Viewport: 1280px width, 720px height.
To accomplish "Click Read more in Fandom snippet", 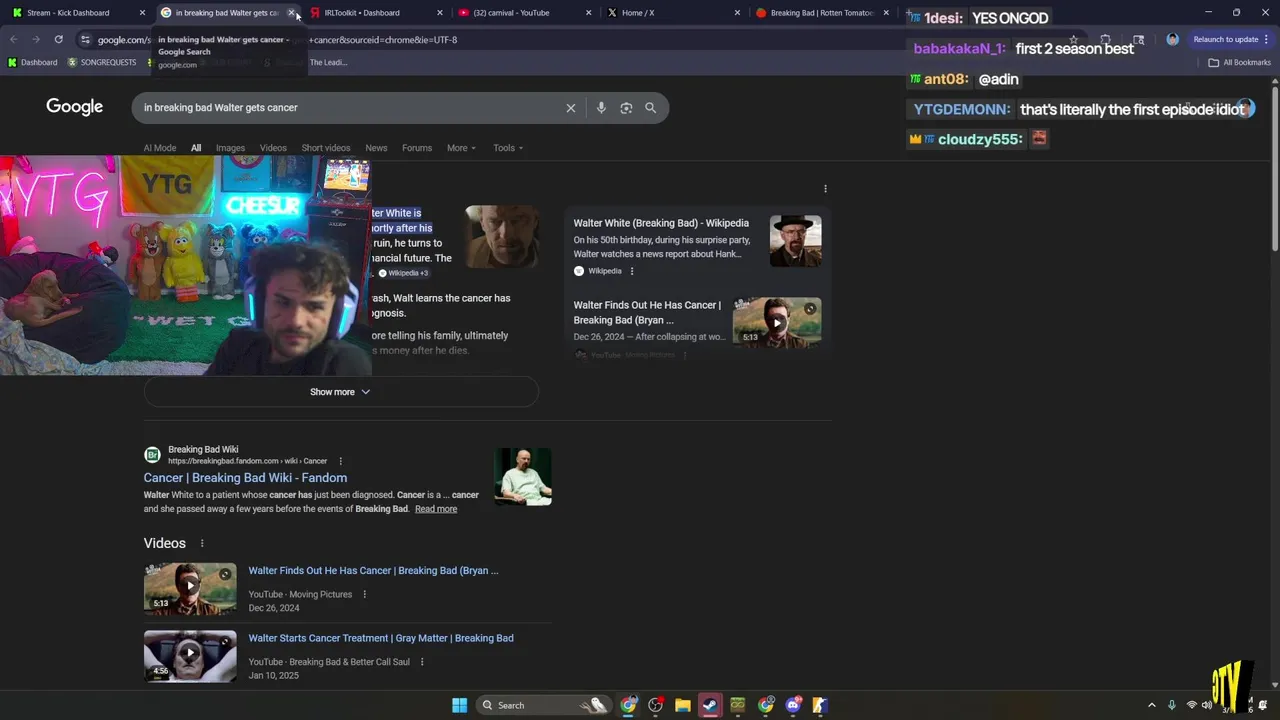I will [x=436, y=509].
